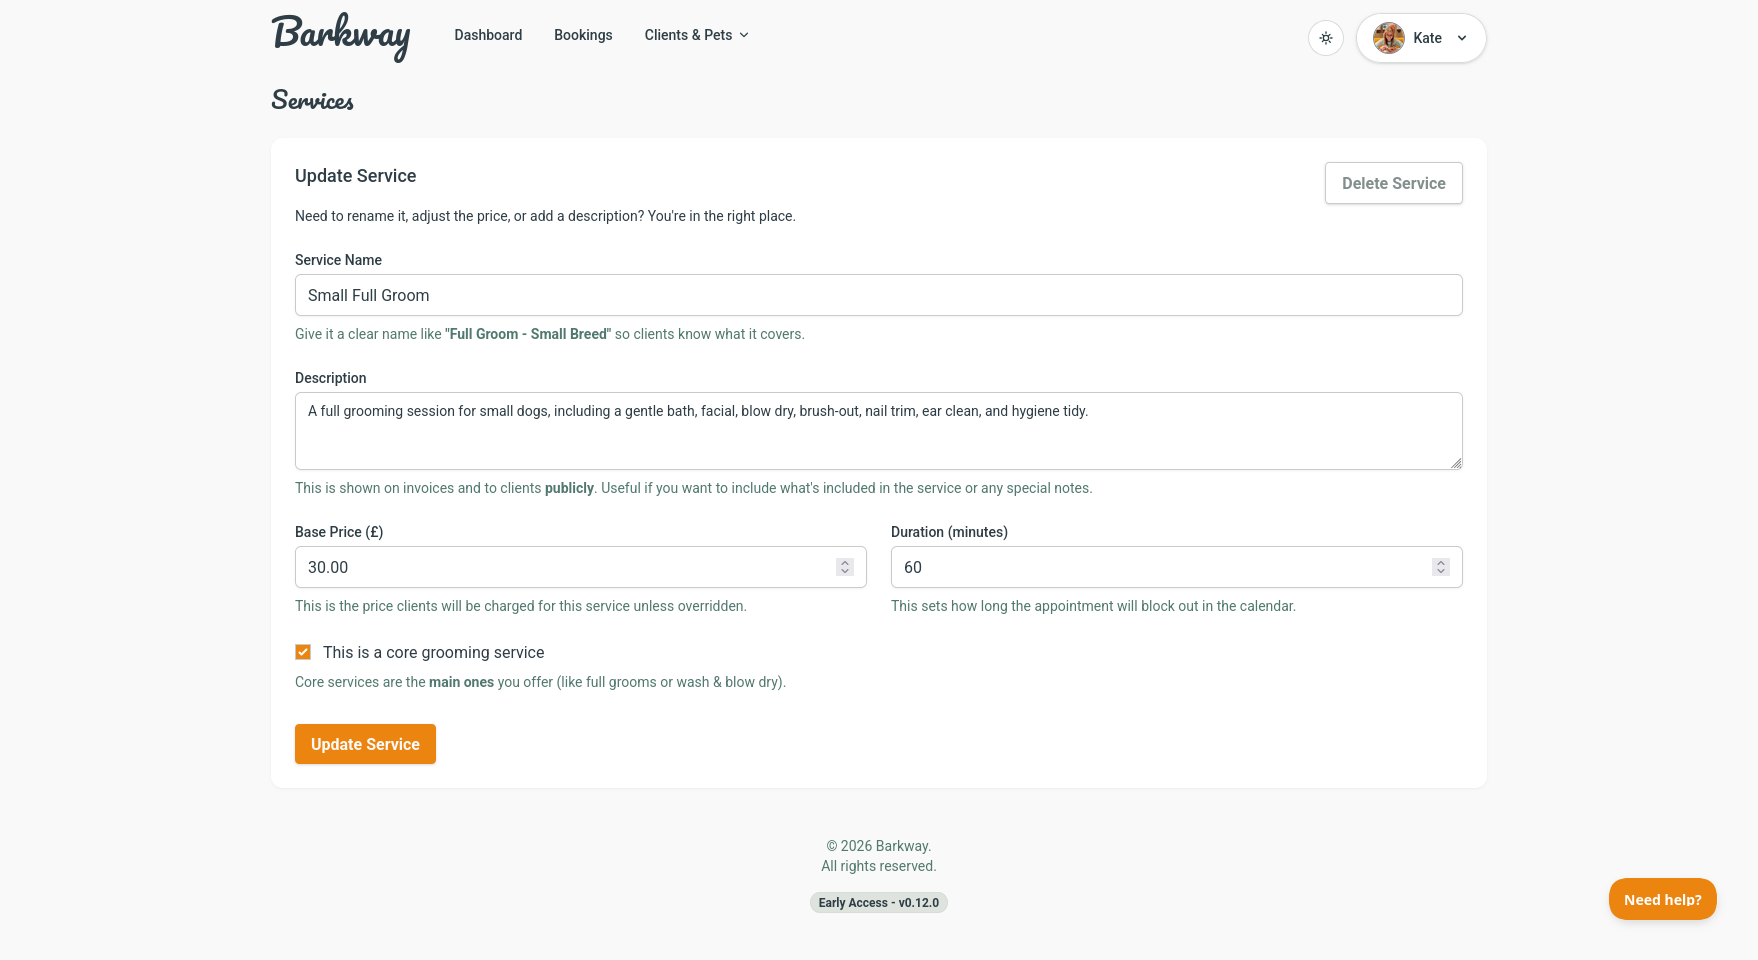Click the description textarea resize handle
This screenshot has width=1758, height=960.
click(1456, 463)
